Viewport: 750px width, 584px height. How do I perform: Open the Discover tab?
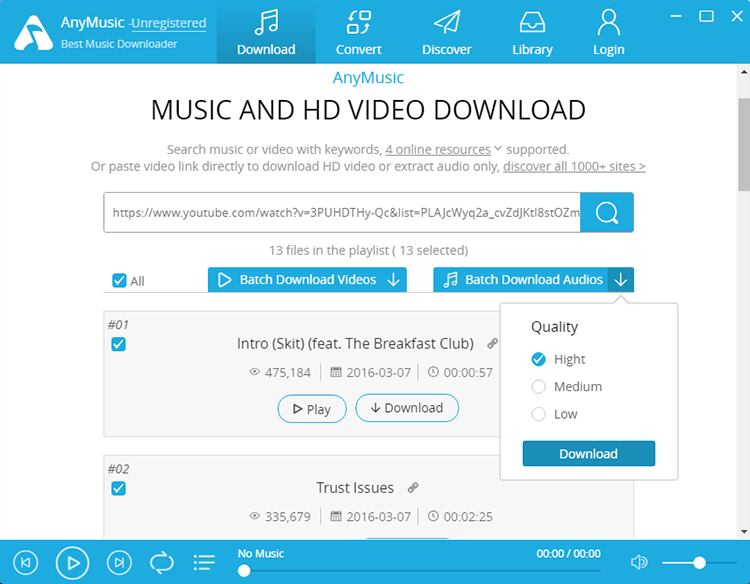click(447, 32)
